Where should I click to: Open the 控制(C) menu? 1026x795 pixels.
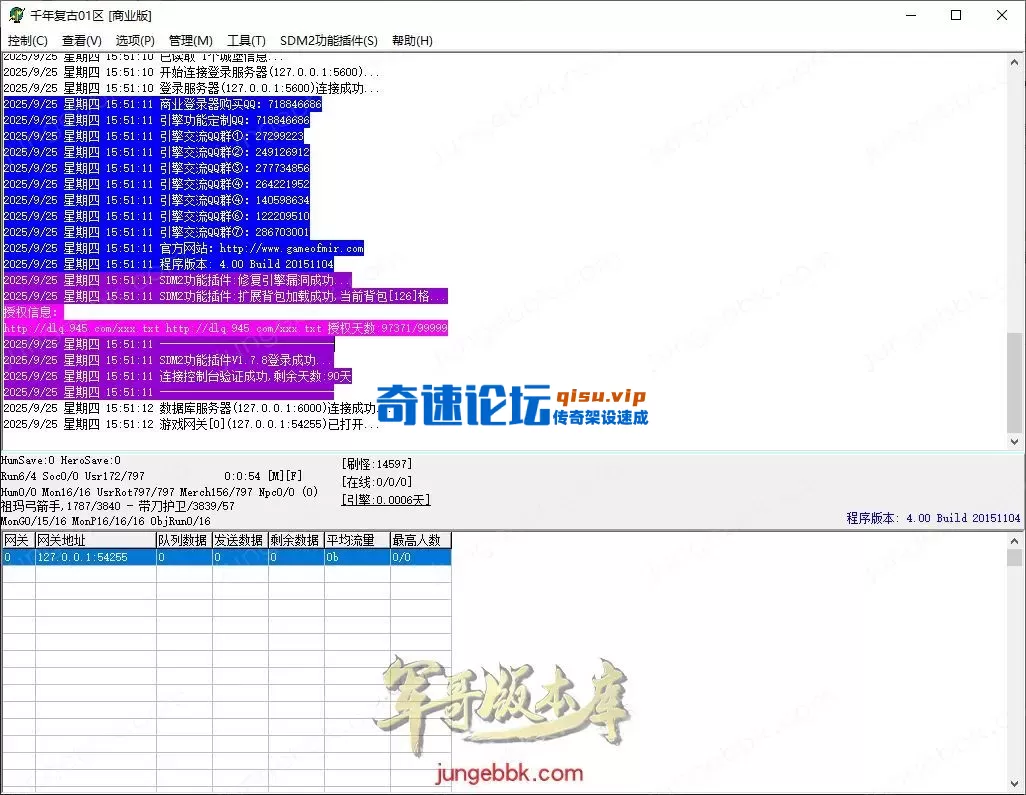[x=27, y=41]
